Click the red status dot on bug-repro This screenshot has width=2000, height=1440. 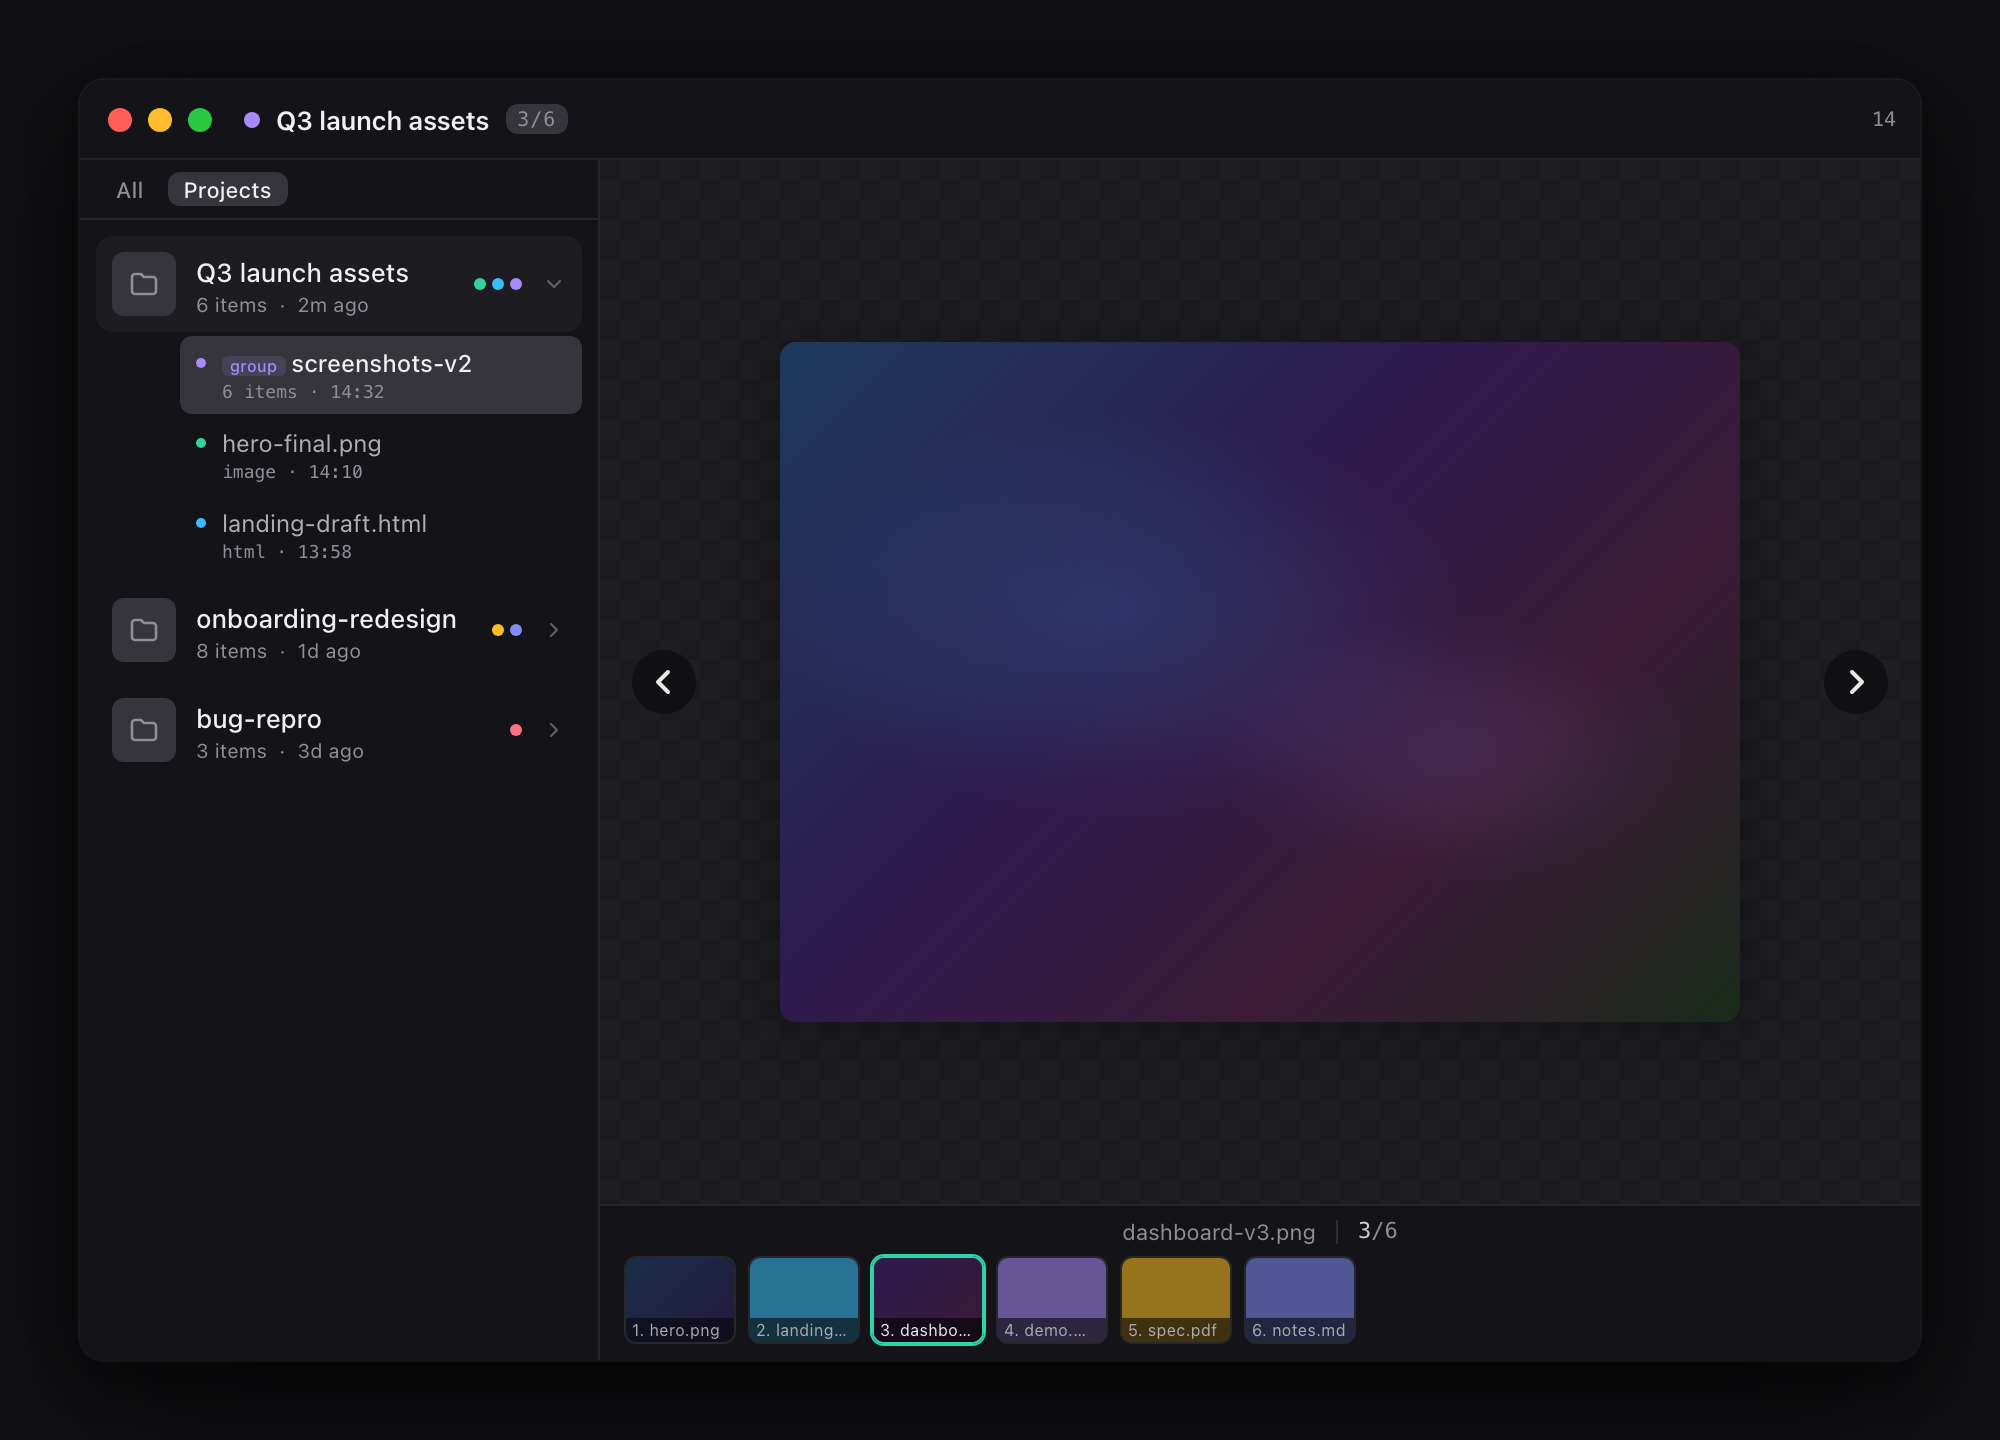pos(516,730)
